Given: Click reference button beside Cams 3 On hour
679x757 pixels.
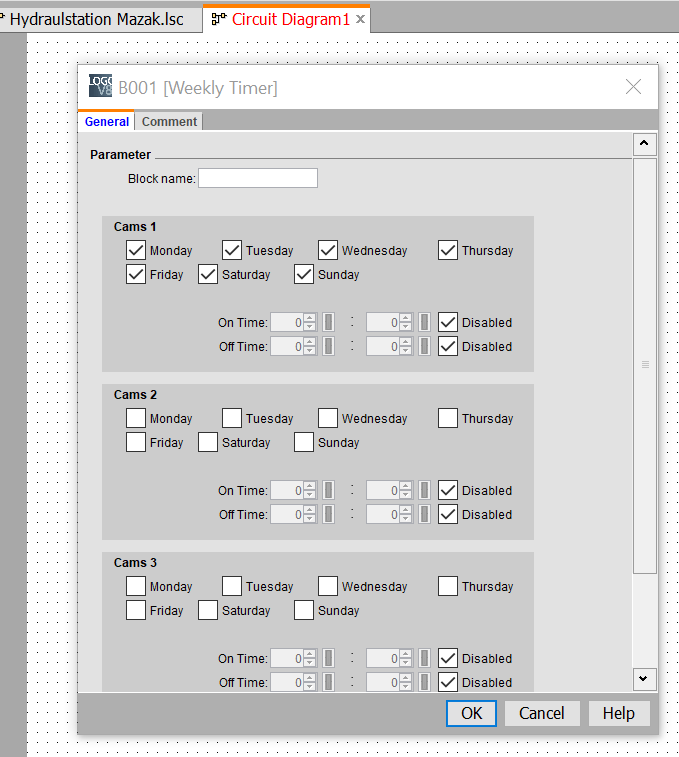Looking at the screenshot, I should (x=328, y=659).
